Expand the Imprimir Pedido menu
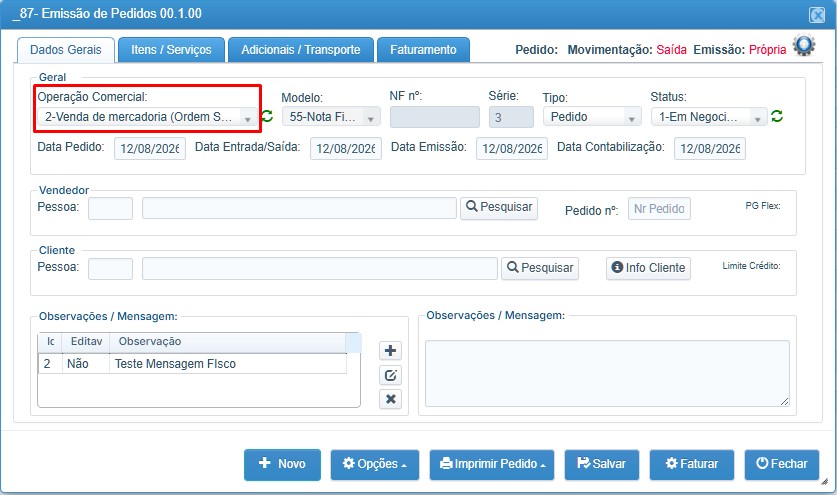 coord(492,464)
